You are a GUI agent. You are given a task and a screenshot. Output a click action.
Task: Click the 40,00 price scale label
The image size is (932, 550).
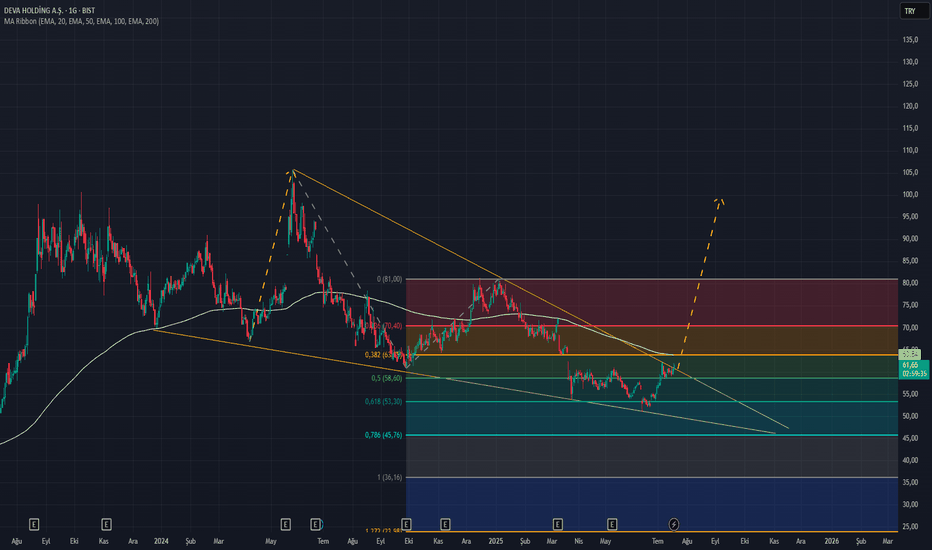[910, 460]
